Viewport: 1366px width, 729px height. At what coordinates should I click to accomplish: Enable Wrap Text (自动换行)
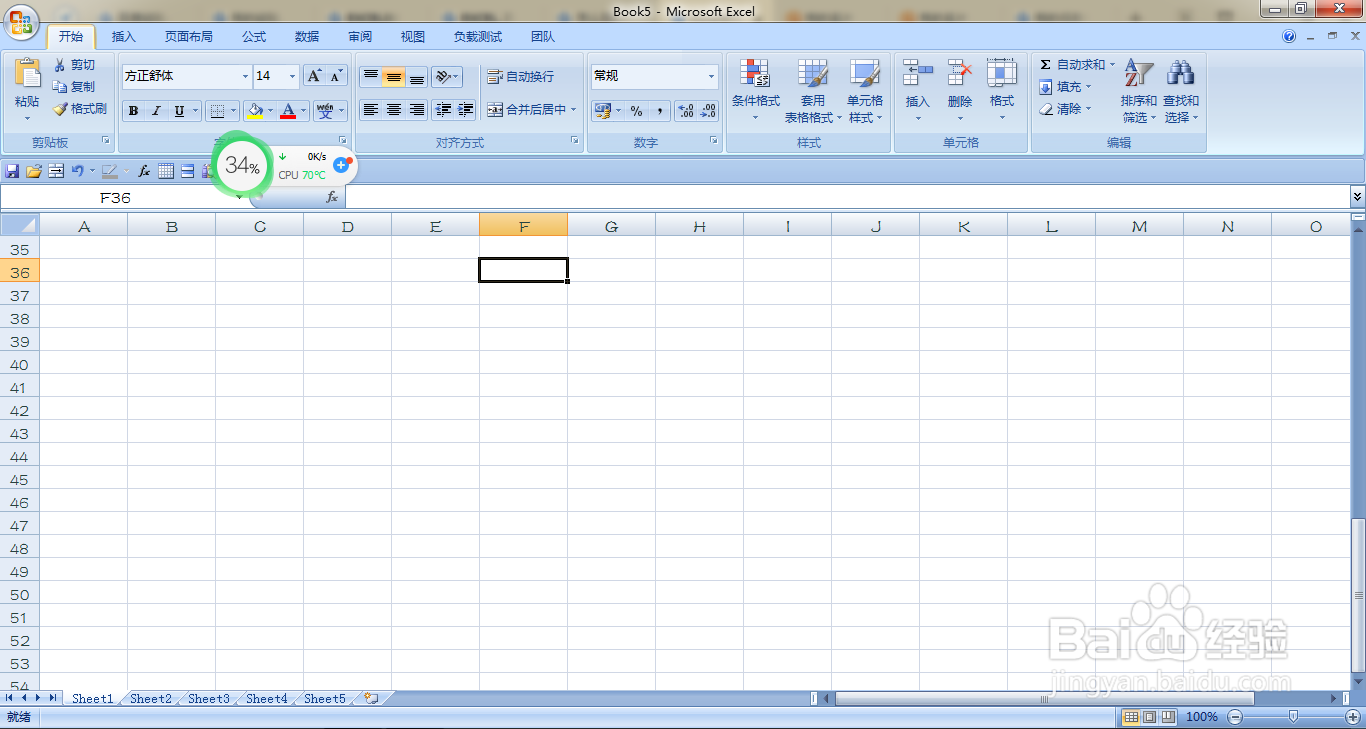pyautogui.click(x=520, y=77)
